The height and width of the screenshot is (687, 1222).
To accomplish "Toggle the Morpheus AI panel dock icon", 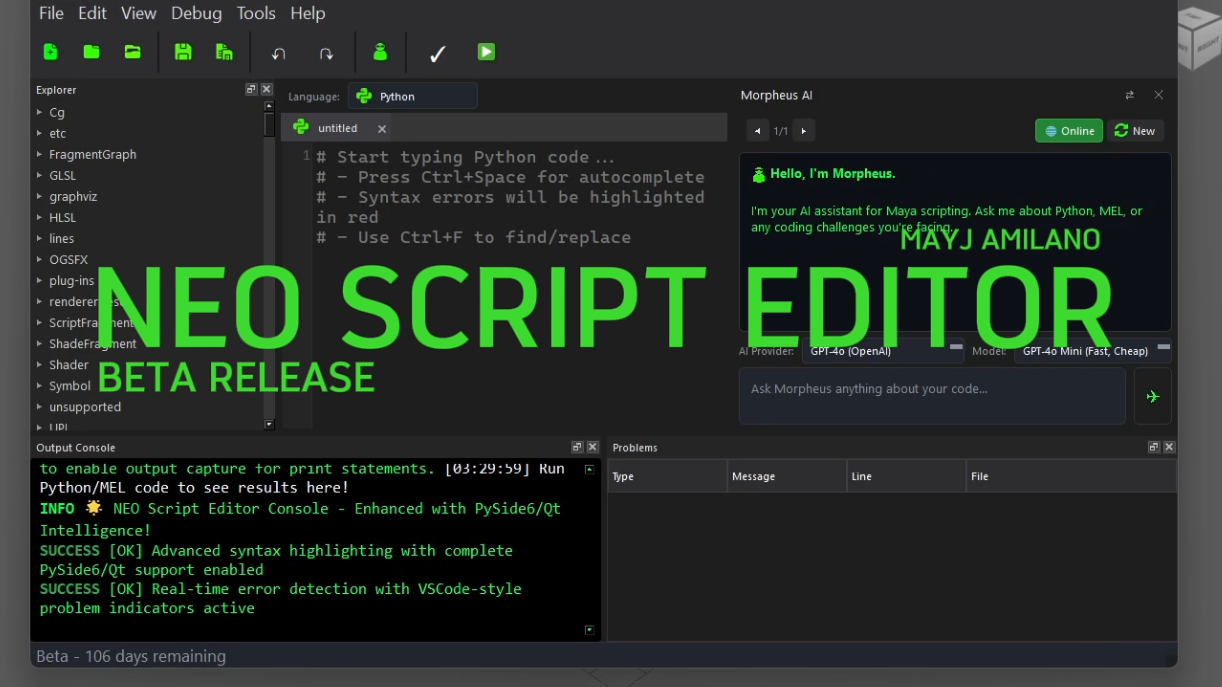I will (1129, 95).
